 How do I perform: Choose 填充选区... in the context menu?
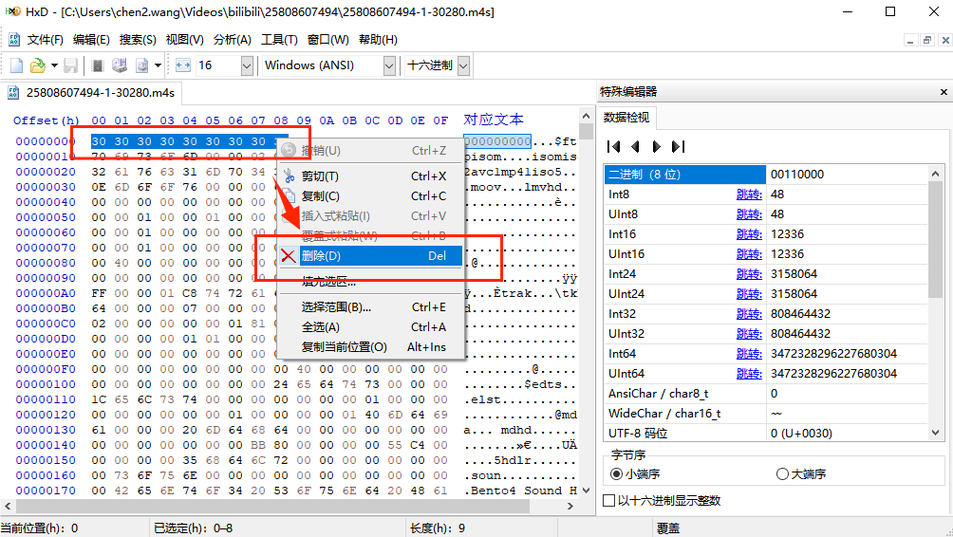tap(371, 281)
